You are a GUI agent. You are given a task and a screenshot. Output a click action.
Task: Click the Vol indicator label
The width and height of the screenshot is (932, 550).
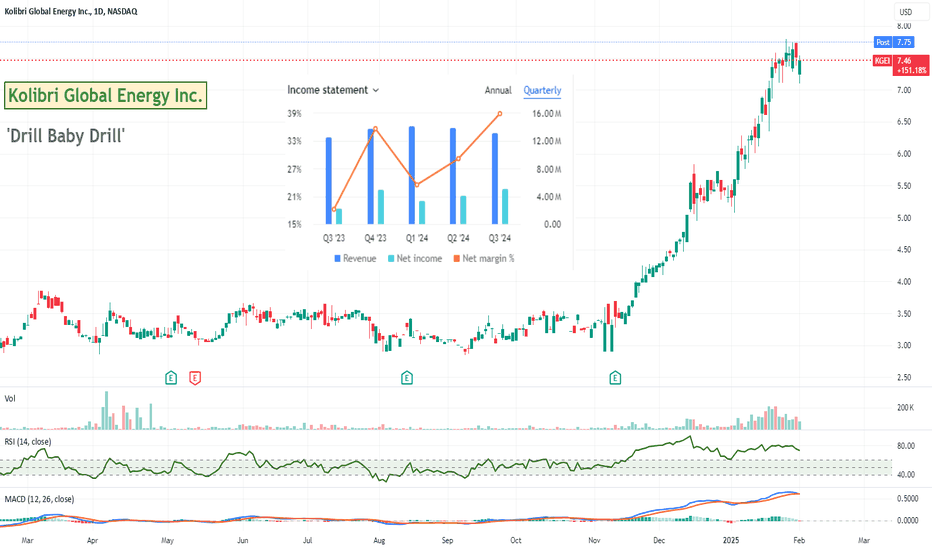pos(10,398)
